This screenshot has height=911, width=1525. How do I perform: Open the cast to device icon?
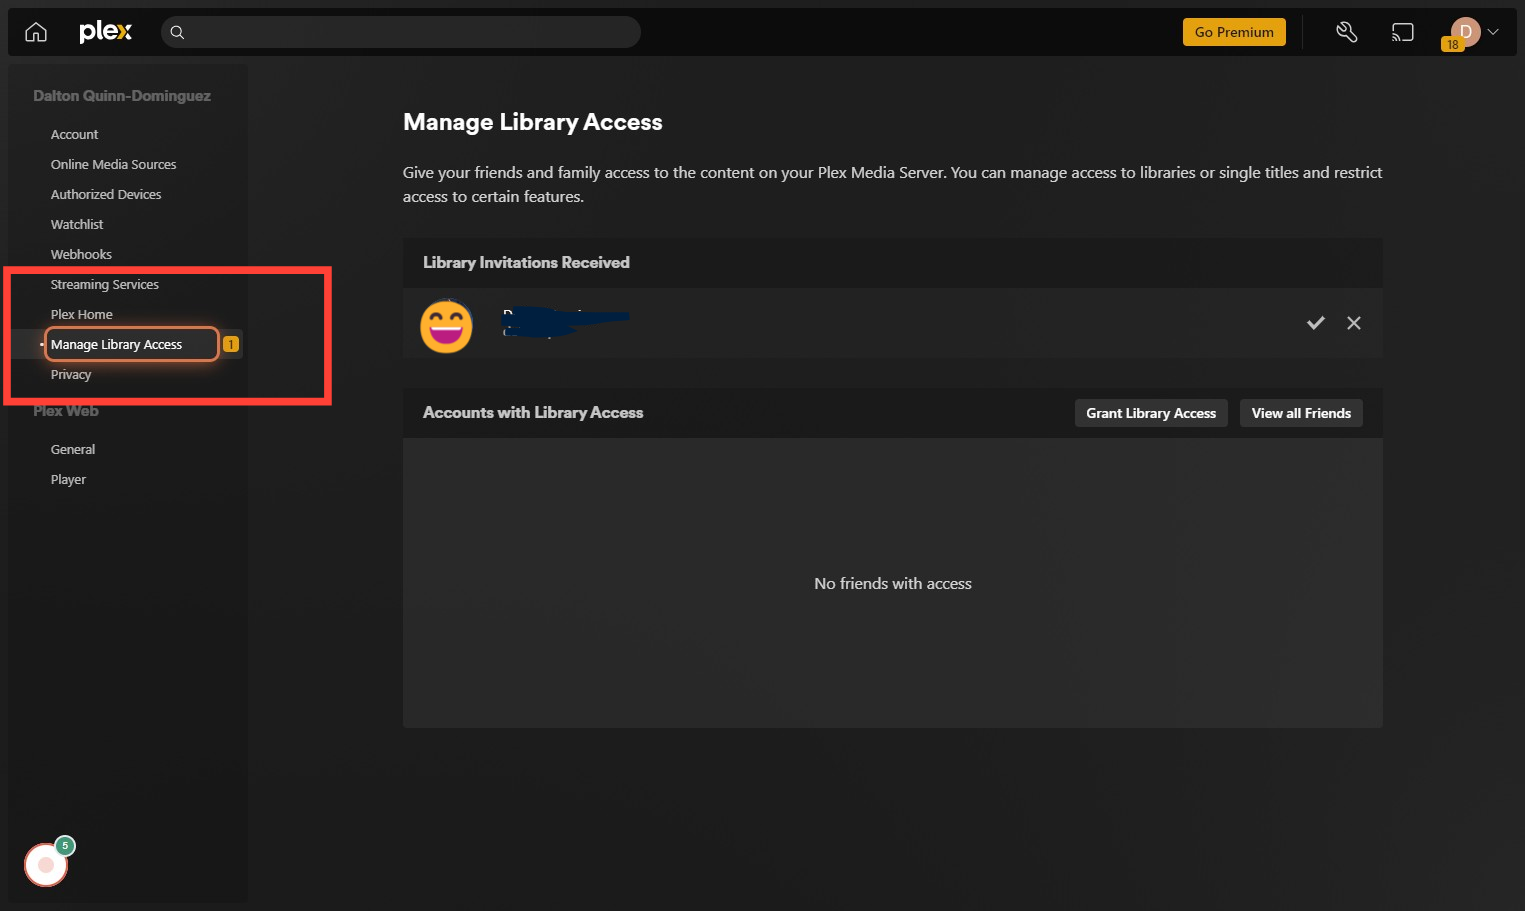pyautogui.click(x=1403, y=32)
